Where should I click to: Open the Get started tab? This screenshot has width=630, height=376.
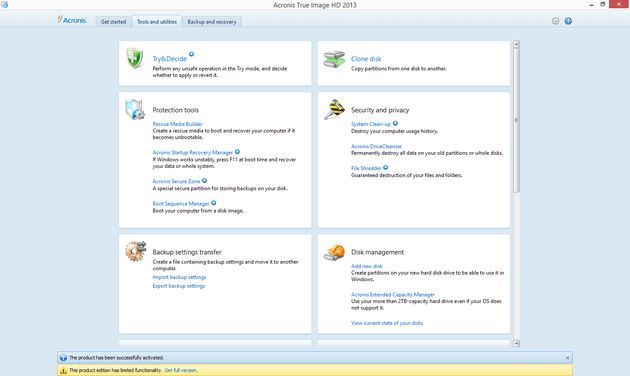[113, 22]
